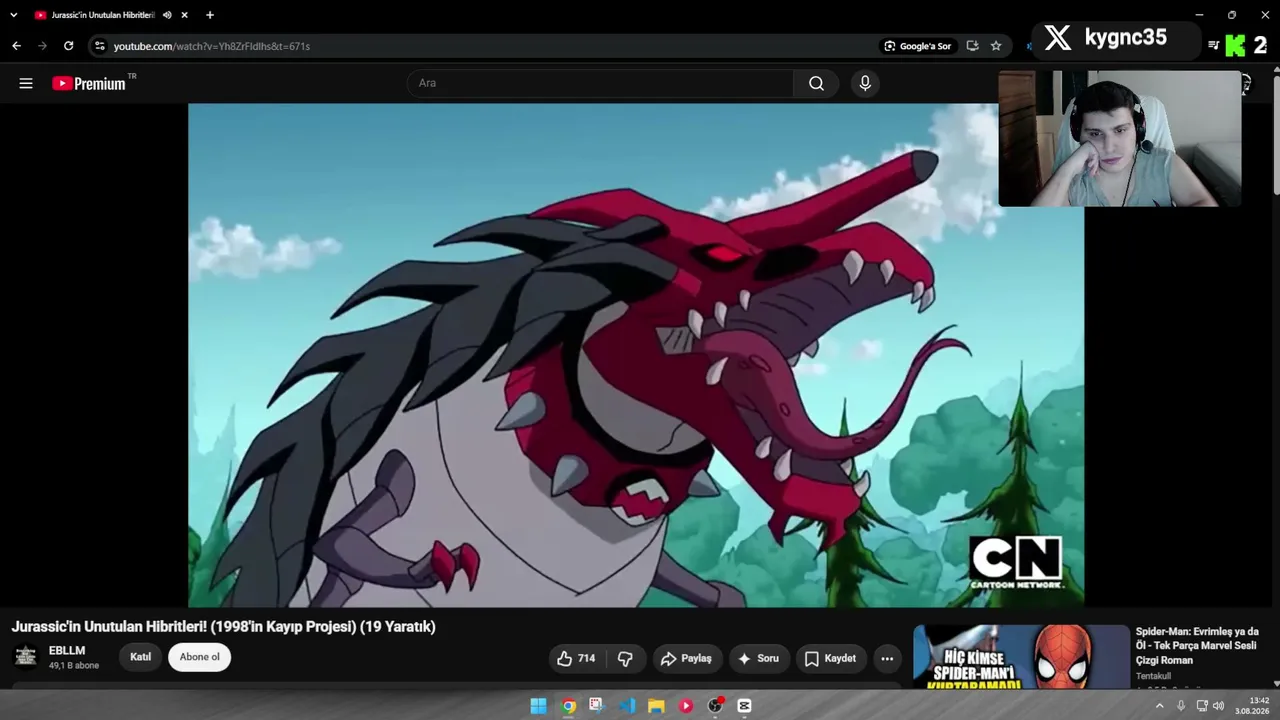This screenshot has height=720, width=1280.
Task: Open the Spider-Man recommended video thumbnail
Action: (1021, 657)
